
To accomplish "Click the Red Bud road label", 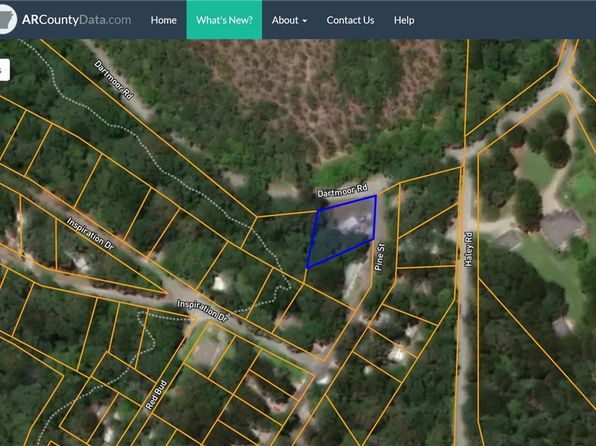I will point(156,395).
